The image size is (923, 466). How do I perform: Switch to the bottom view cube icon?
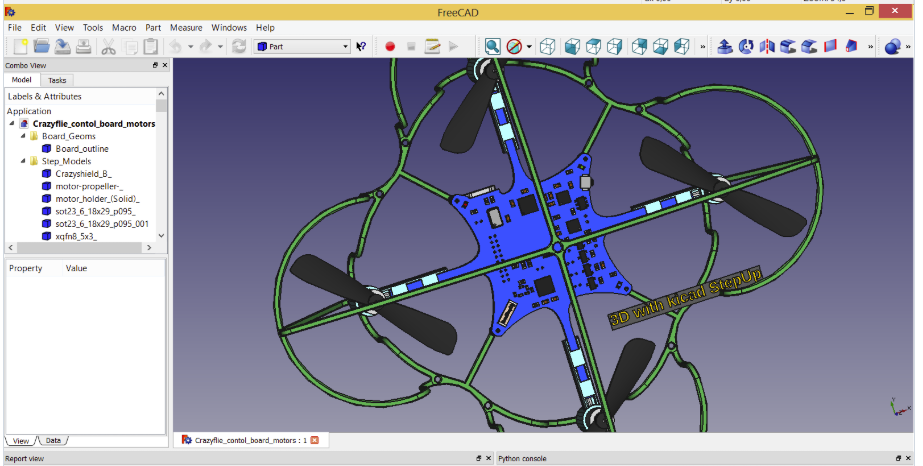click(660, 46)
